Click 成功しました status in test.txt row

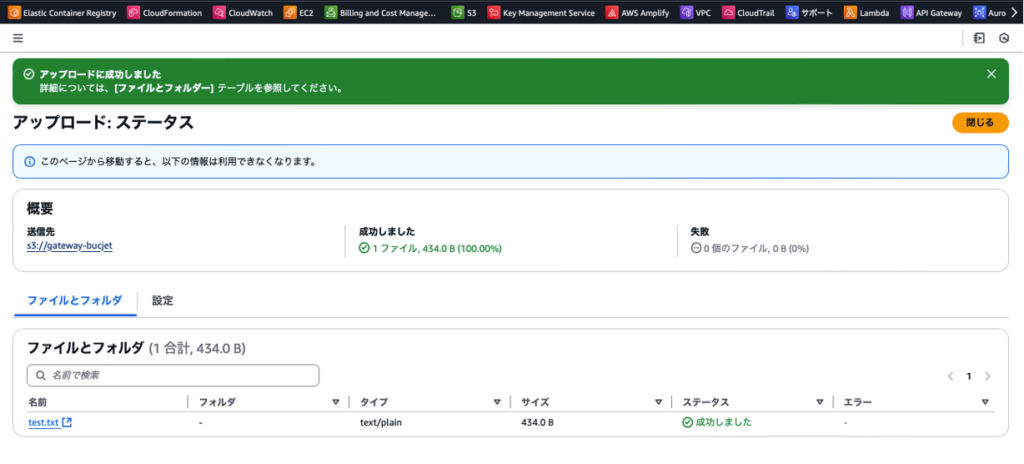(717, 422)
